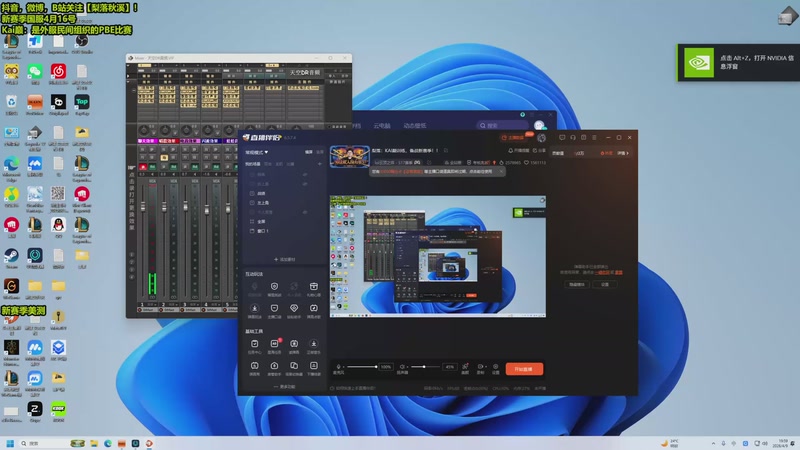Screen dimensions: 800x450
Task: Click the Windows Start button
Action: coord(10,443)
